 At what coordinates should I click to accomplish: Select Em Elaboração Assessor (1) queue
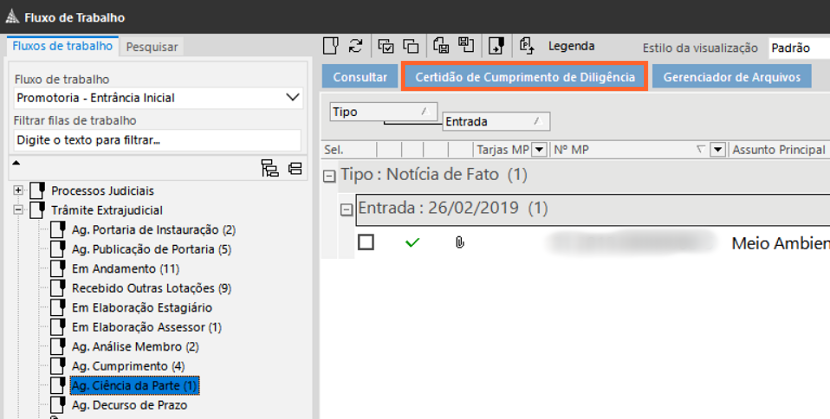[x=147, y=327]
